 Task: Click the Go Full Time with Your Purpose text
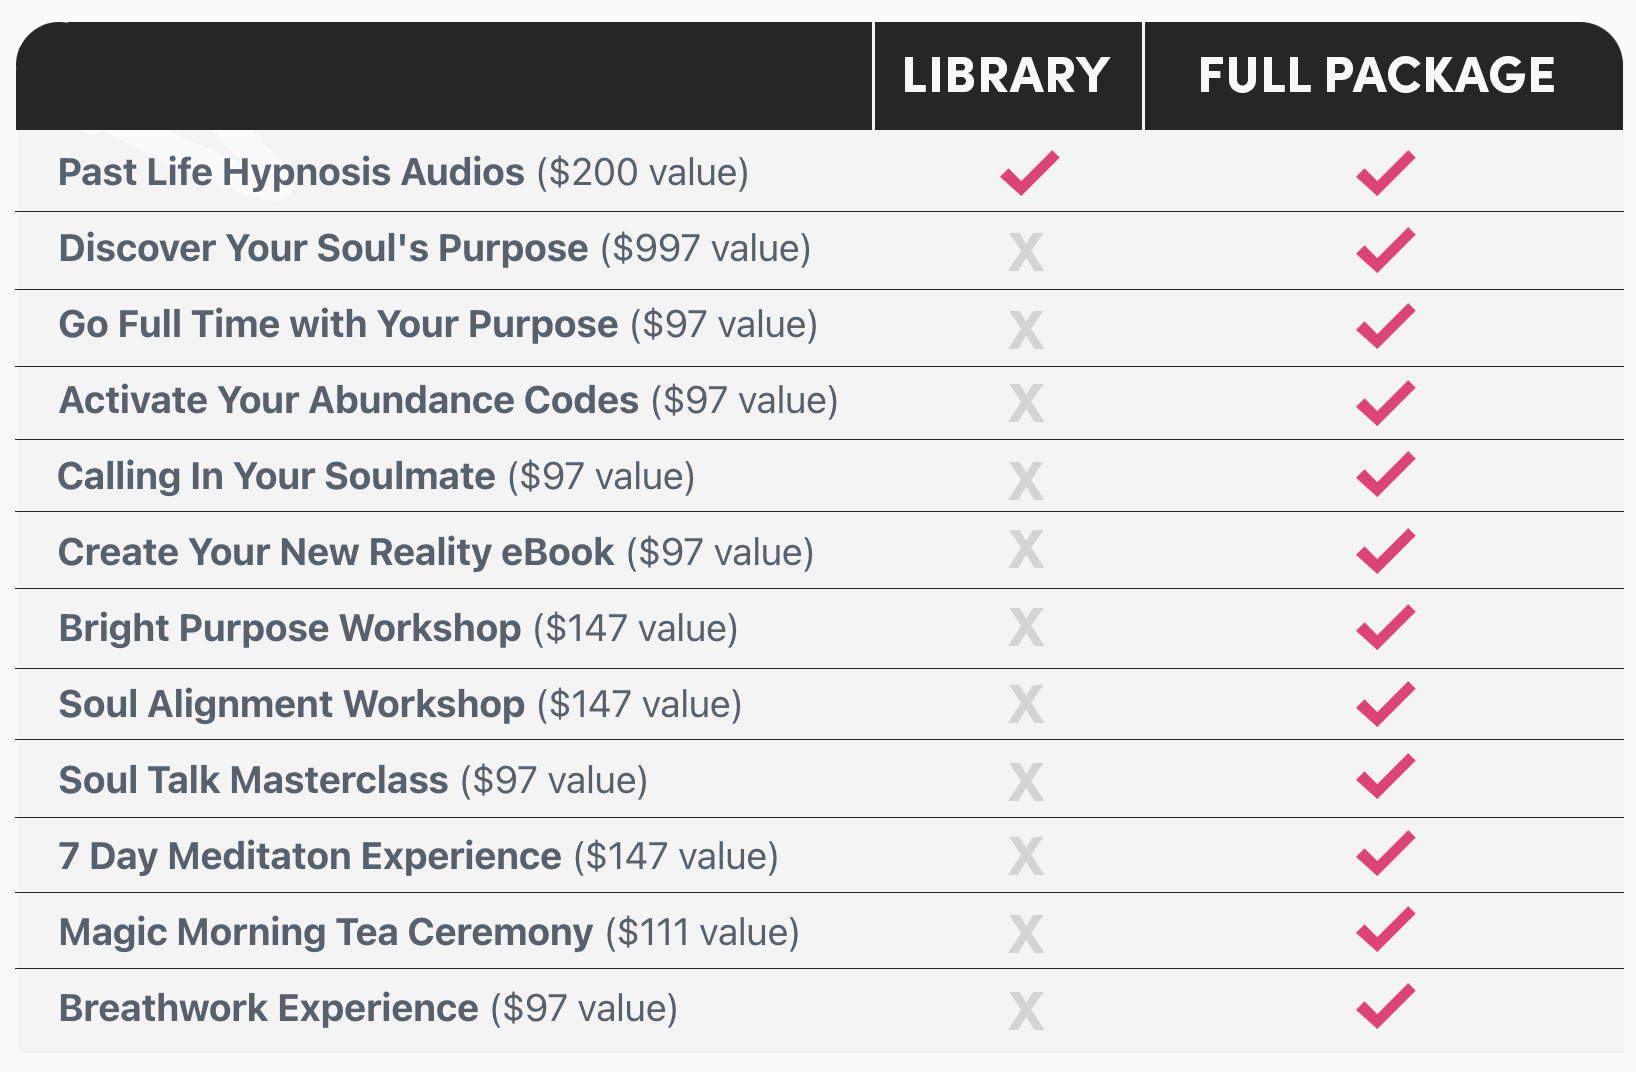pos(338,325)
